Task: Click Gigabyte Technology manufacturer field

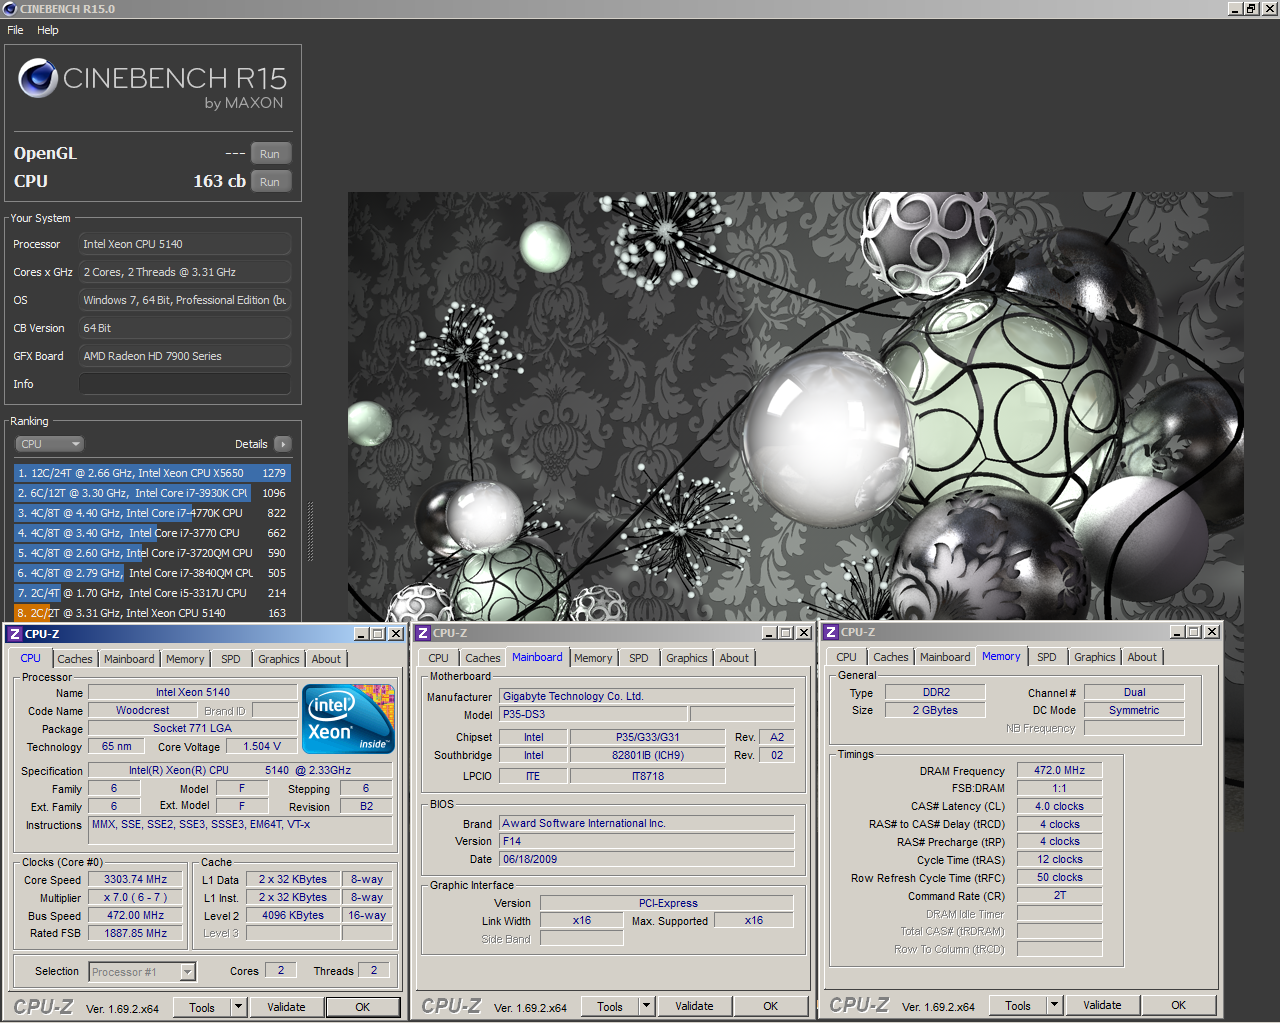Action: [x=647, y=697]
